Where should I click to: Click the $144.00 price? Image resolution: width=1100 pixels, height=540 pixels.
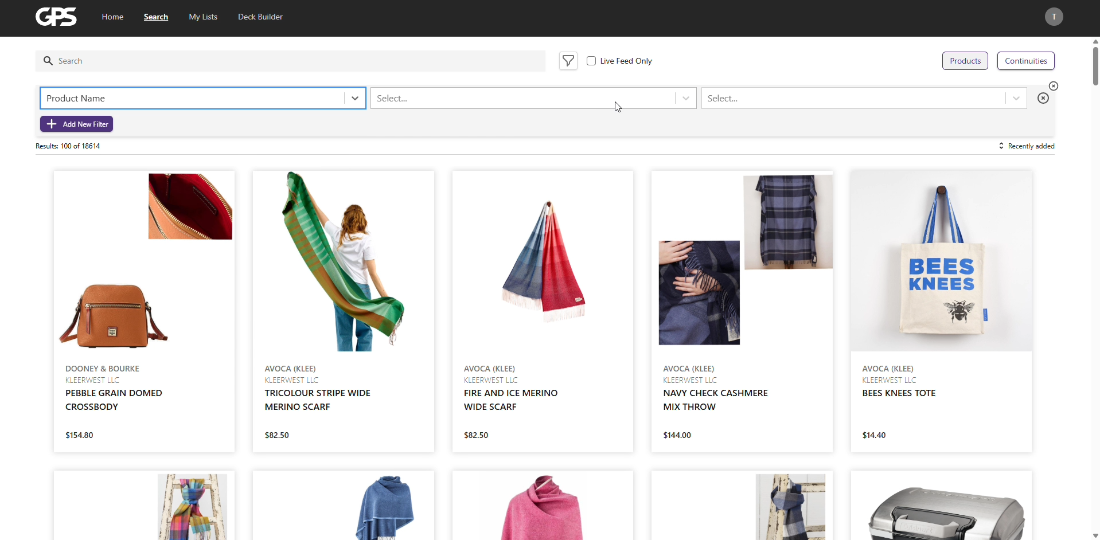click(677, 436)
